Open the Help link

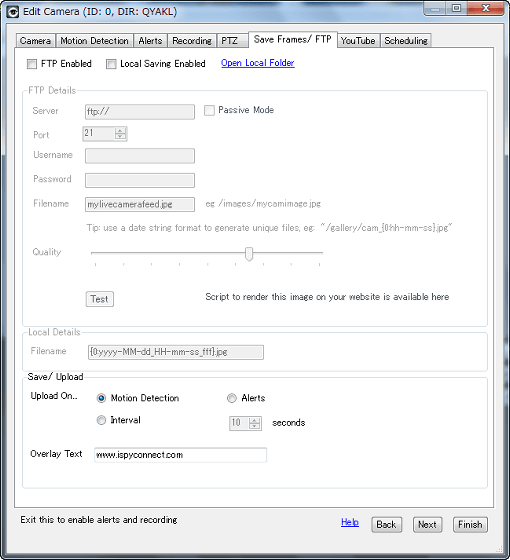tap(350, 522)
